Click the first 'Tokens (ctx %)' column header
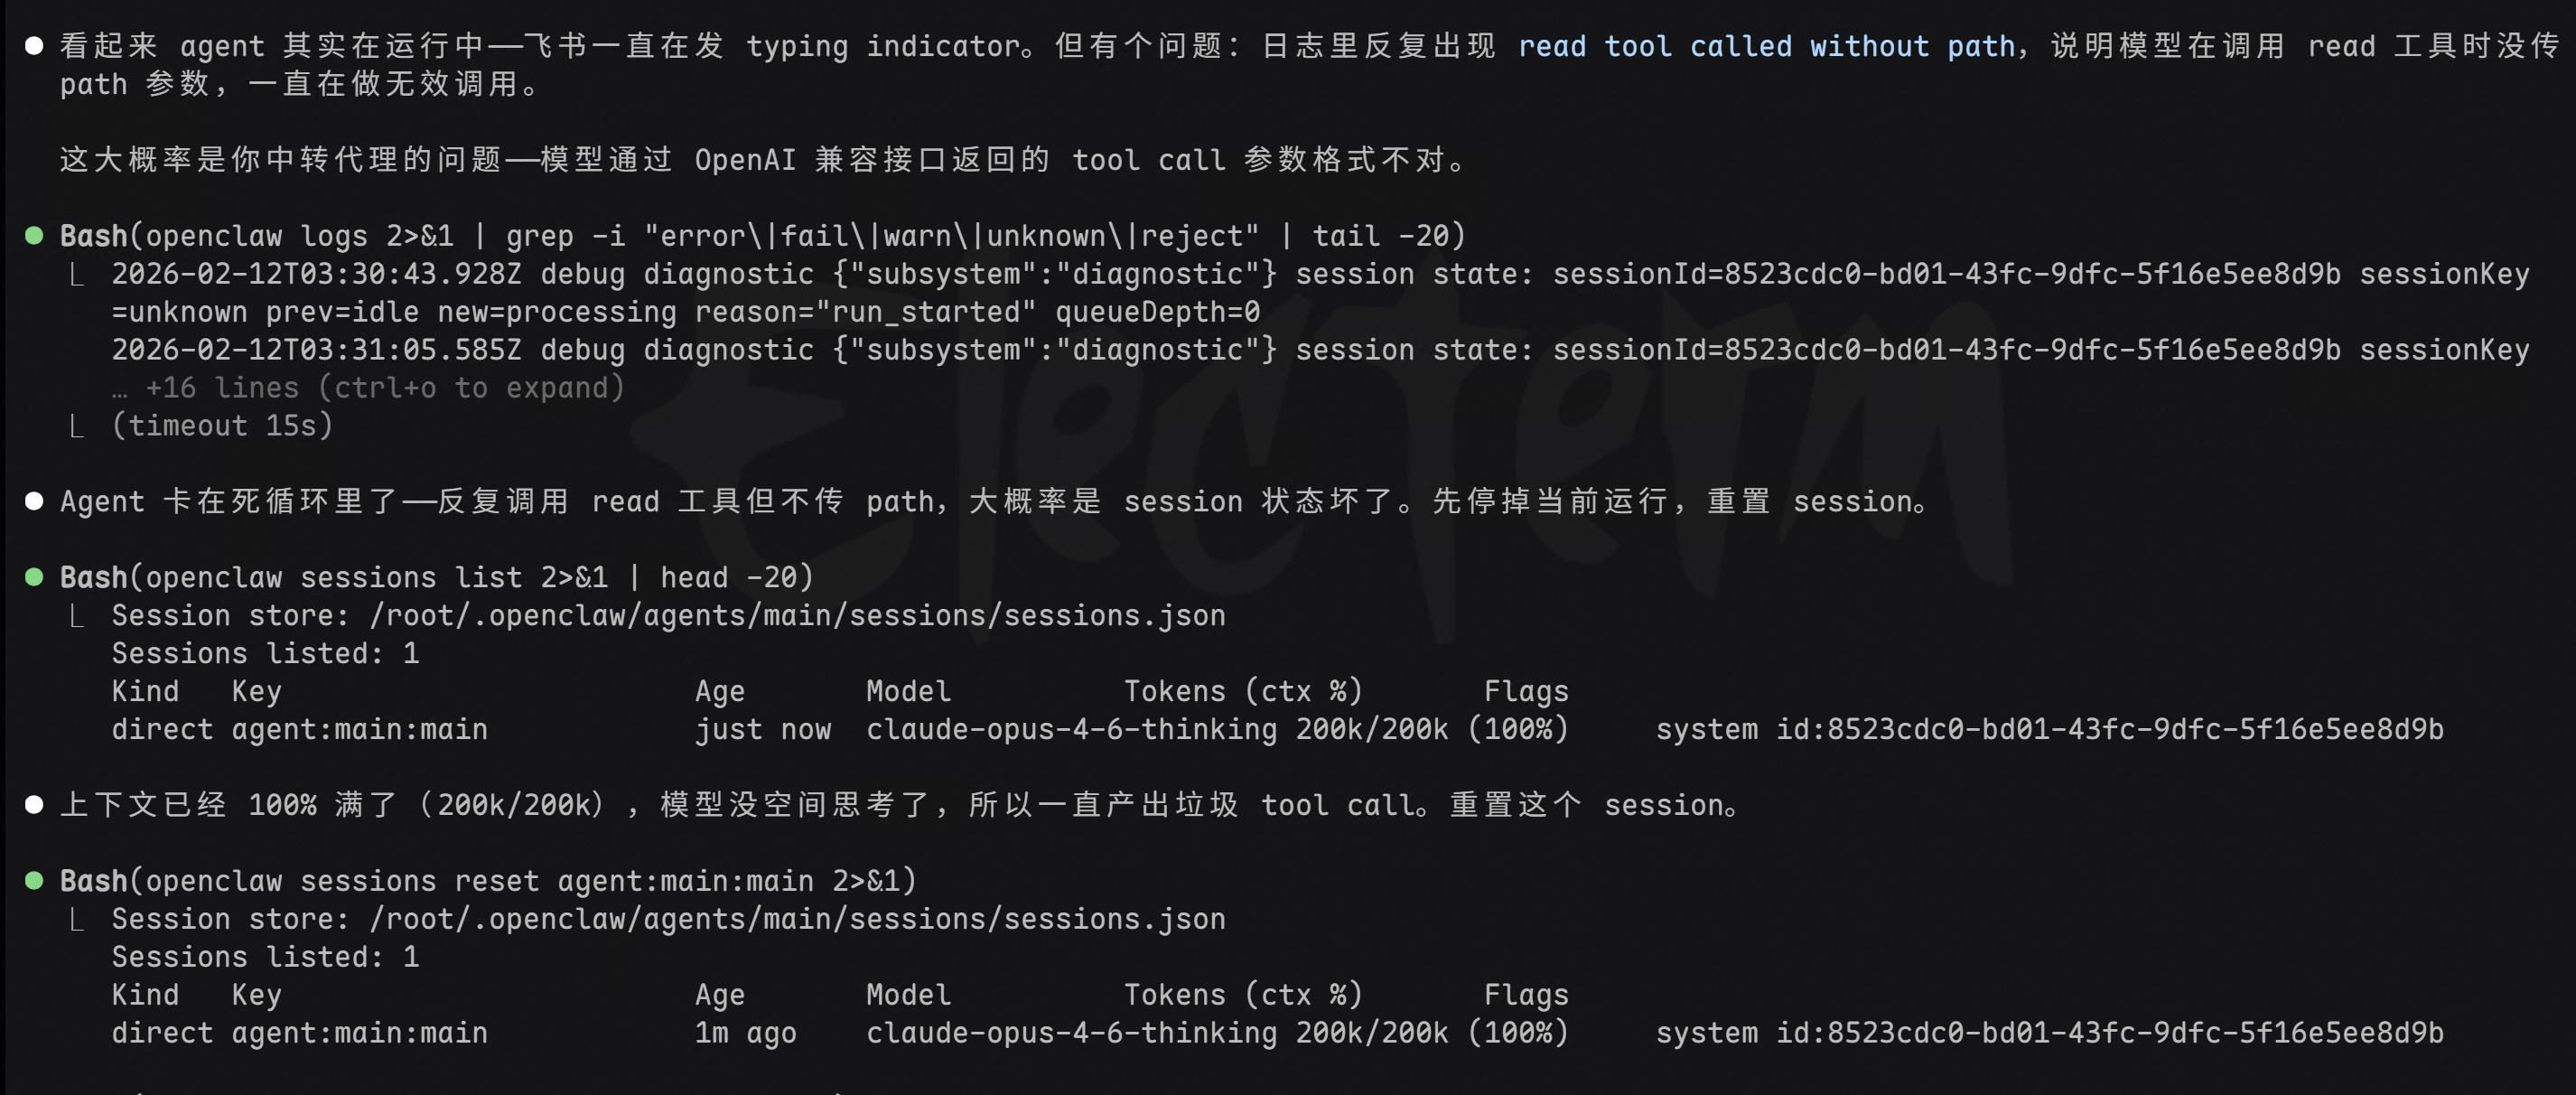This screenshot has width=2576, height=1095. click(1242, 691)
